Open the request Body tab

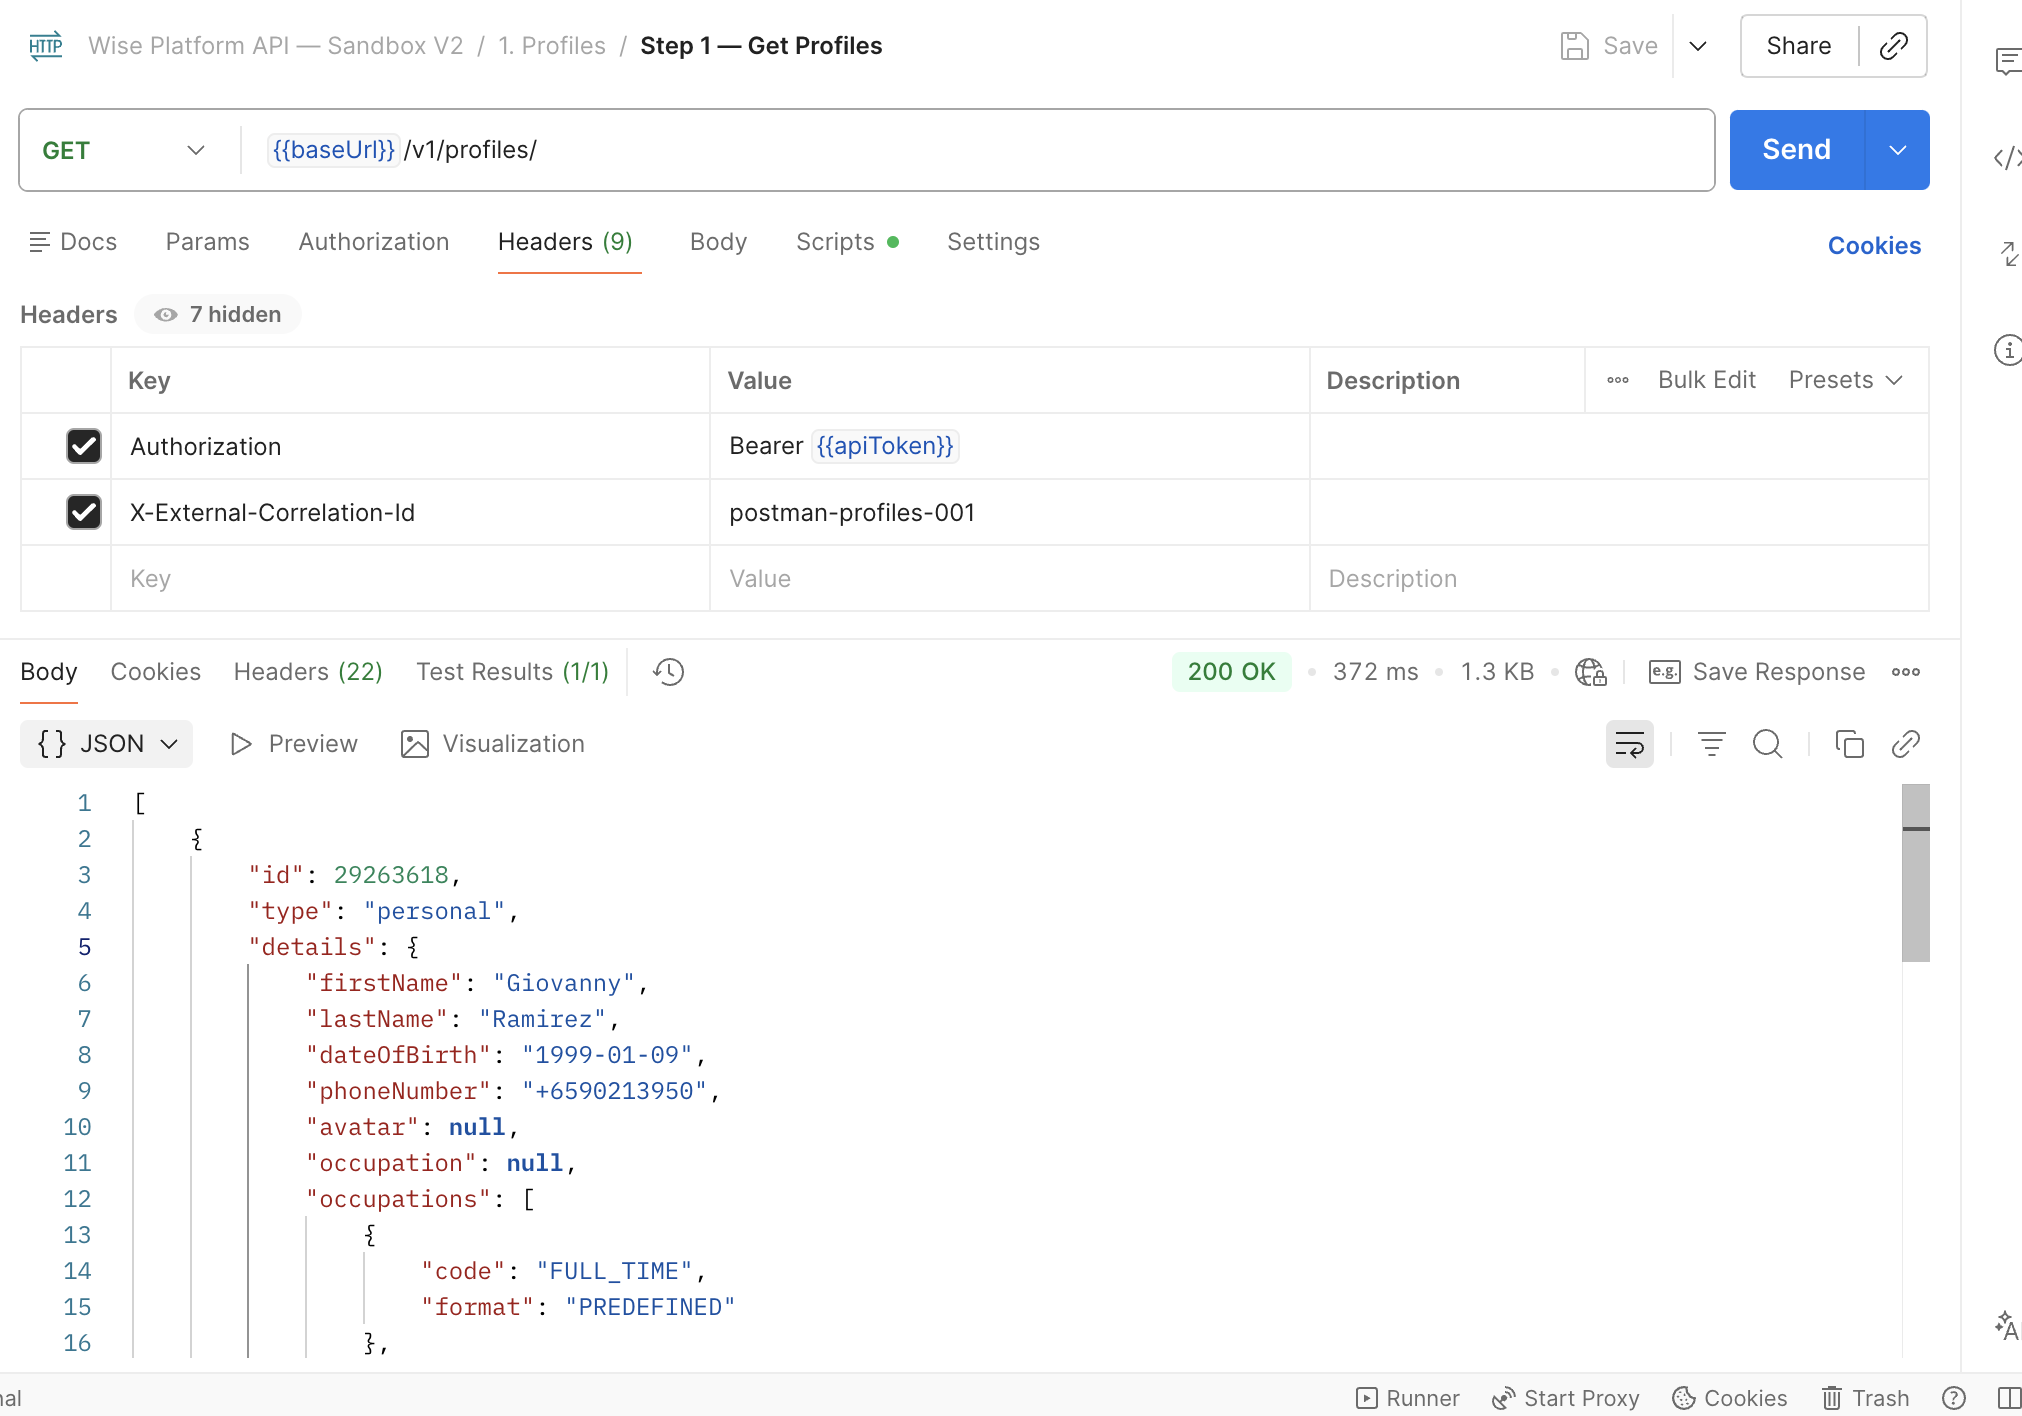(x=718, y=242)
